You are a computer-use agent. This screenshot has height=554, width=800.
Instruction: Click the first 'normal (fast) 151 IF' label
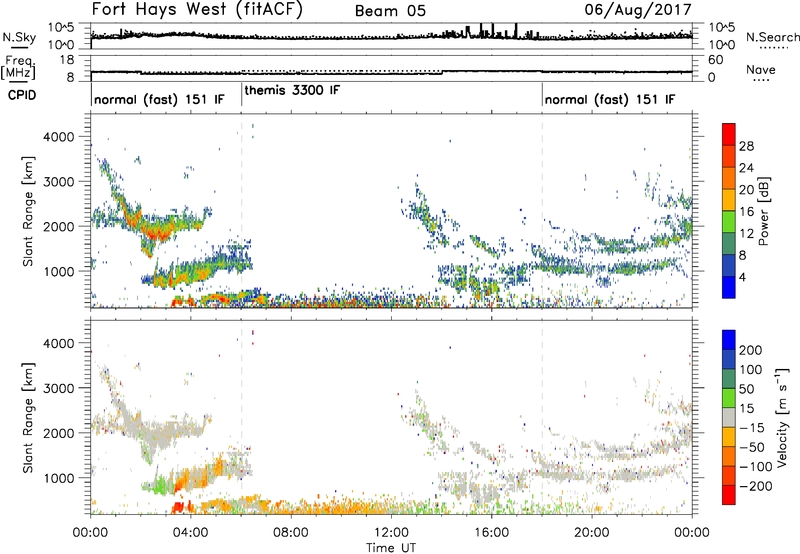pos(159,100)
